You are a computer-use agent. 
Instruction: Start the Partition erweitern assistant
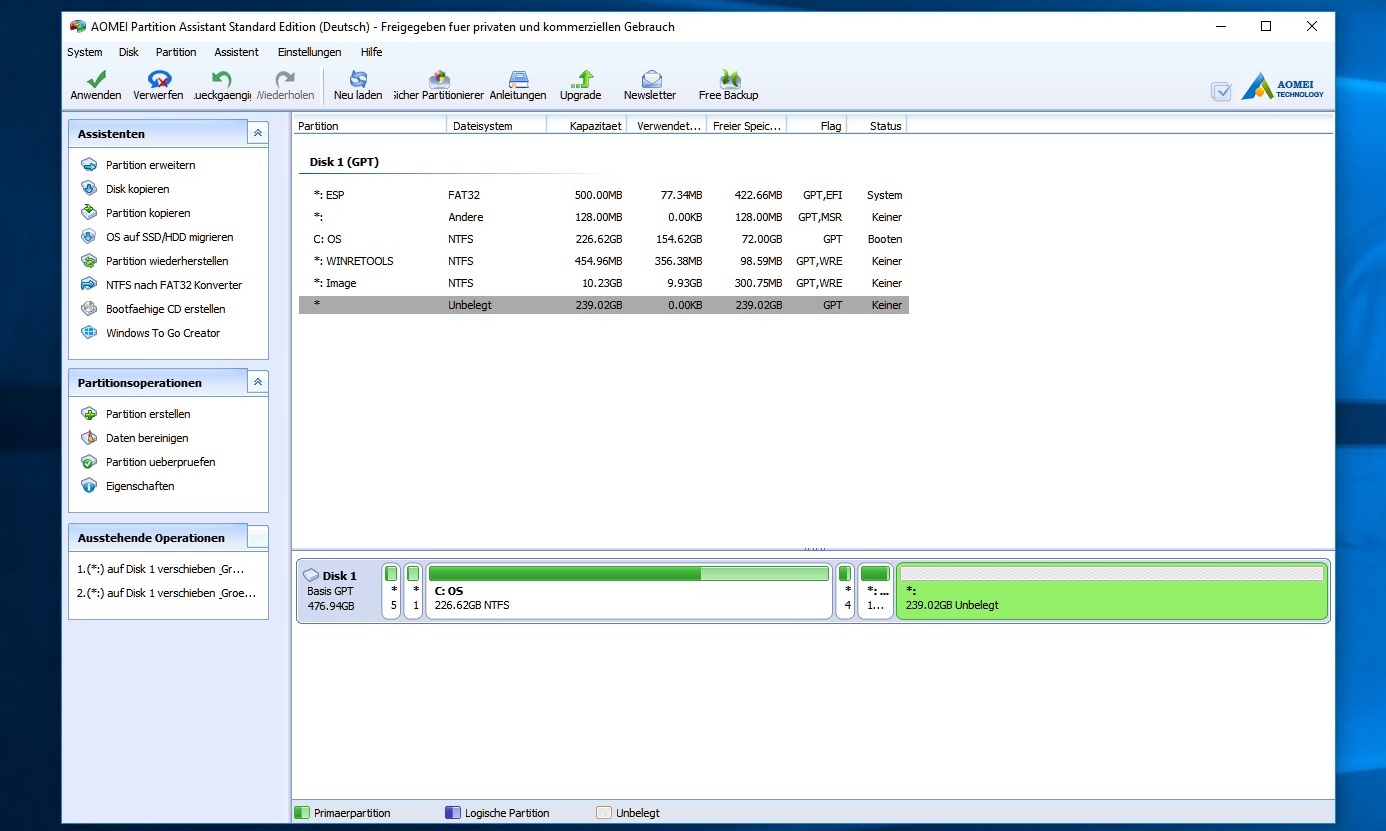pos(150,165)
